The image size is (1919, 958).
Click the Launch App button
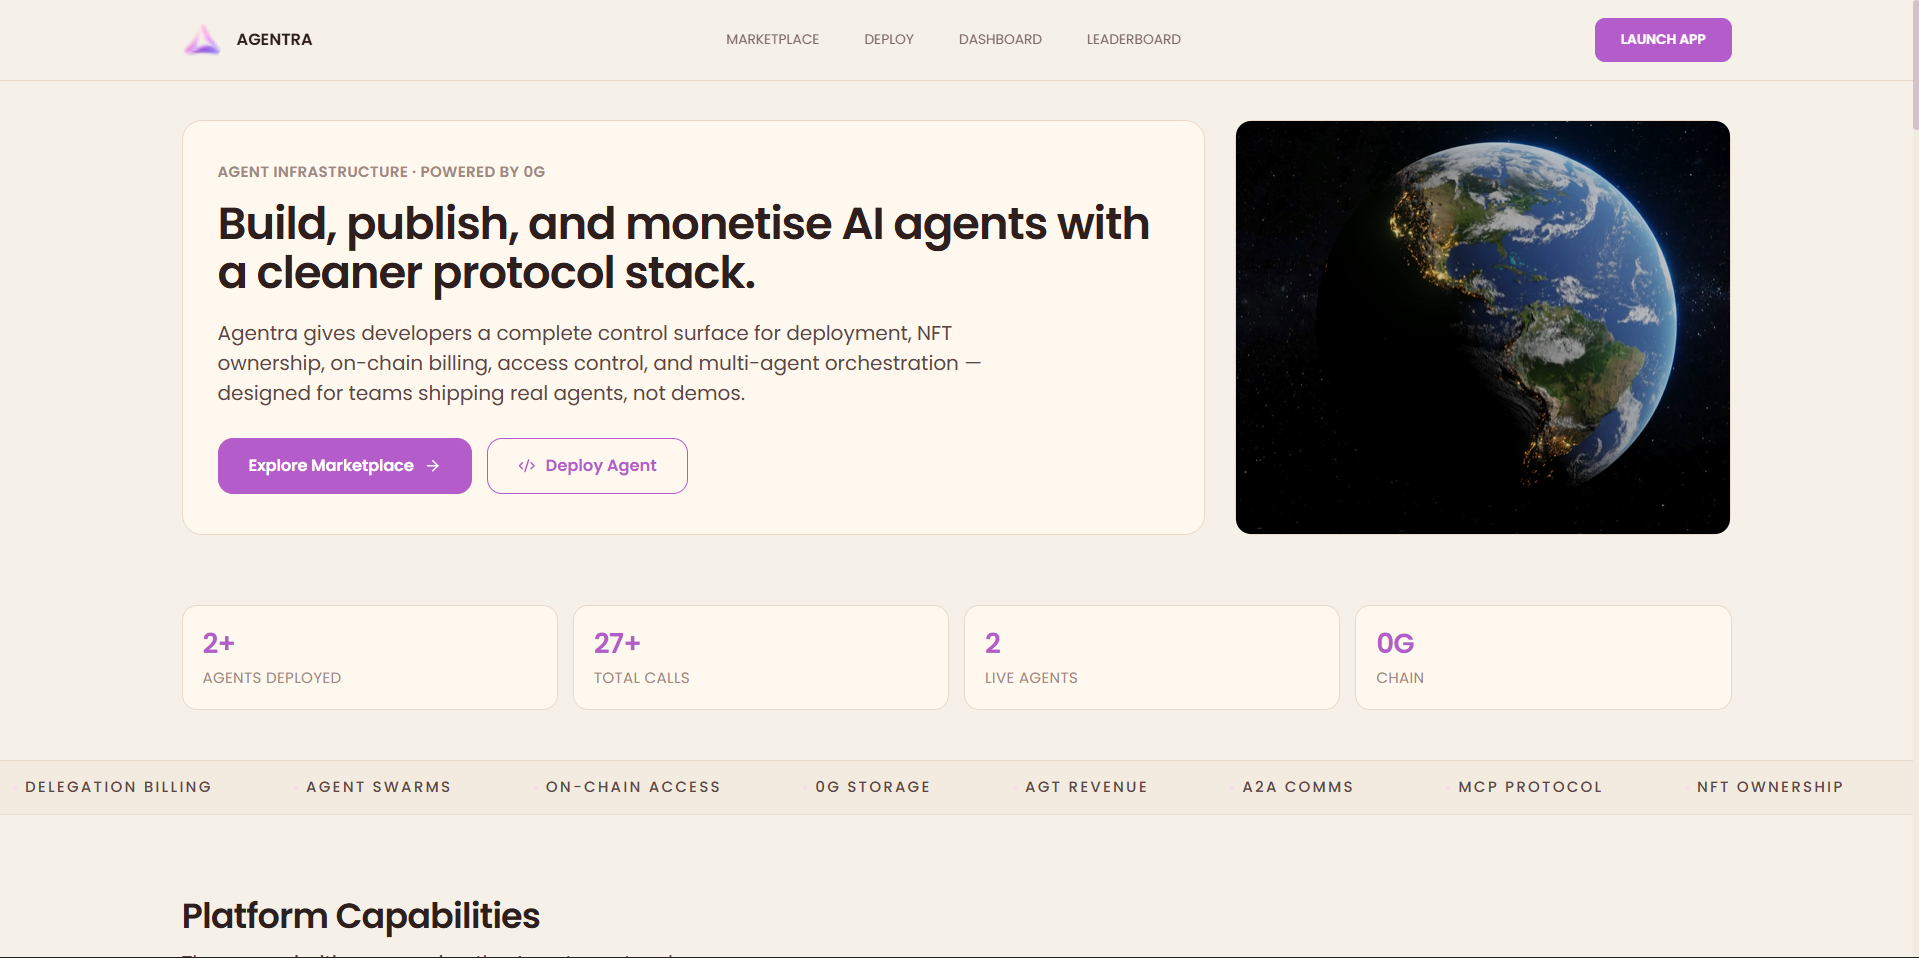[x=1663, y=40]
